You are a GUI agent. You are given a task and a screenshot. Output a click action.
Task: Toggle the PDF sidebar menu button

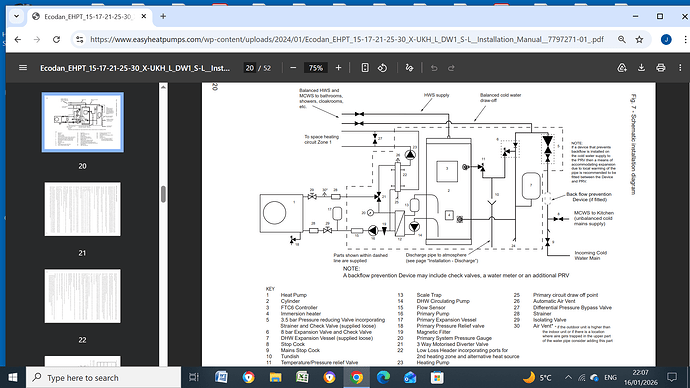click(x=23, y=68)
